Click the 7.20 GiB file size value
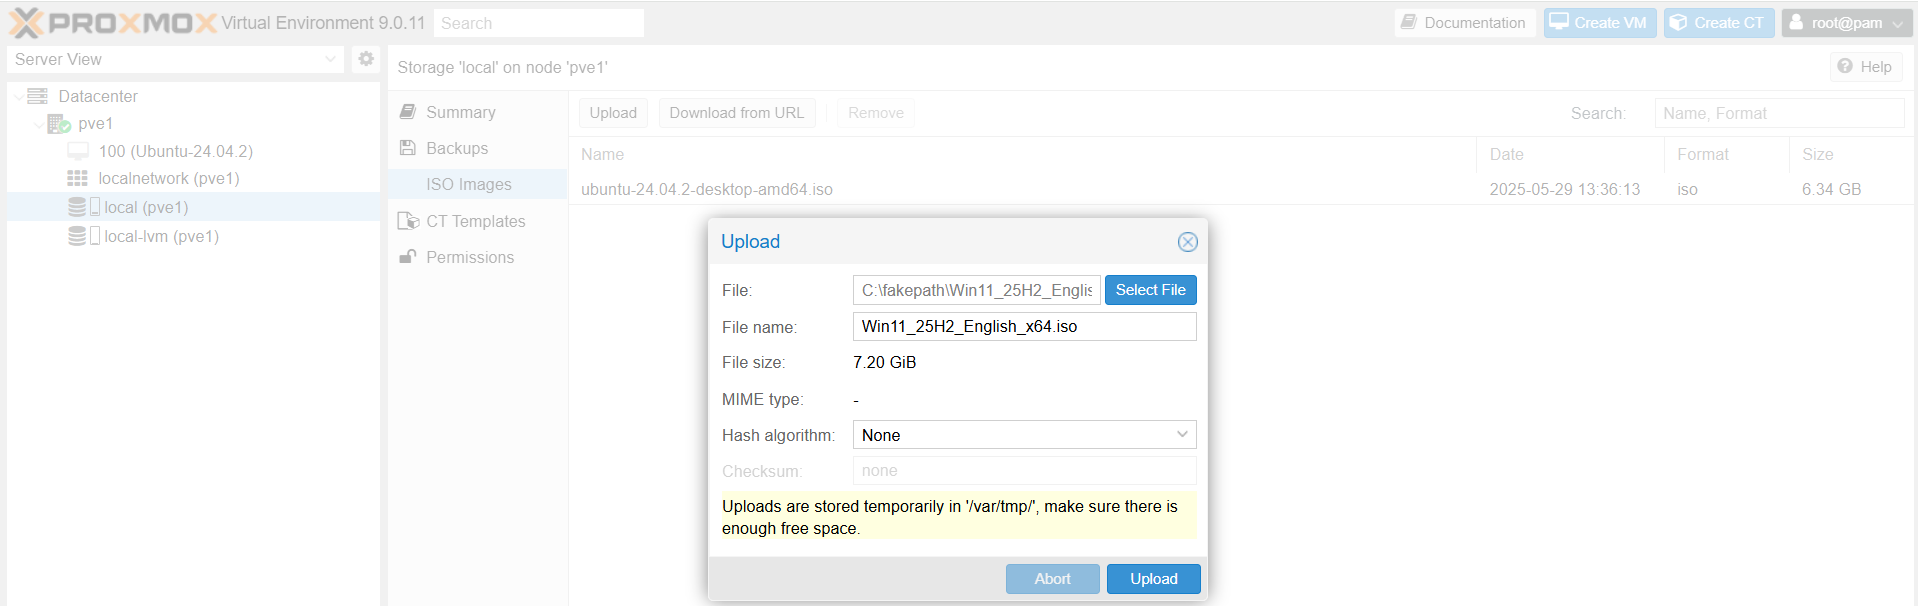 884,362
